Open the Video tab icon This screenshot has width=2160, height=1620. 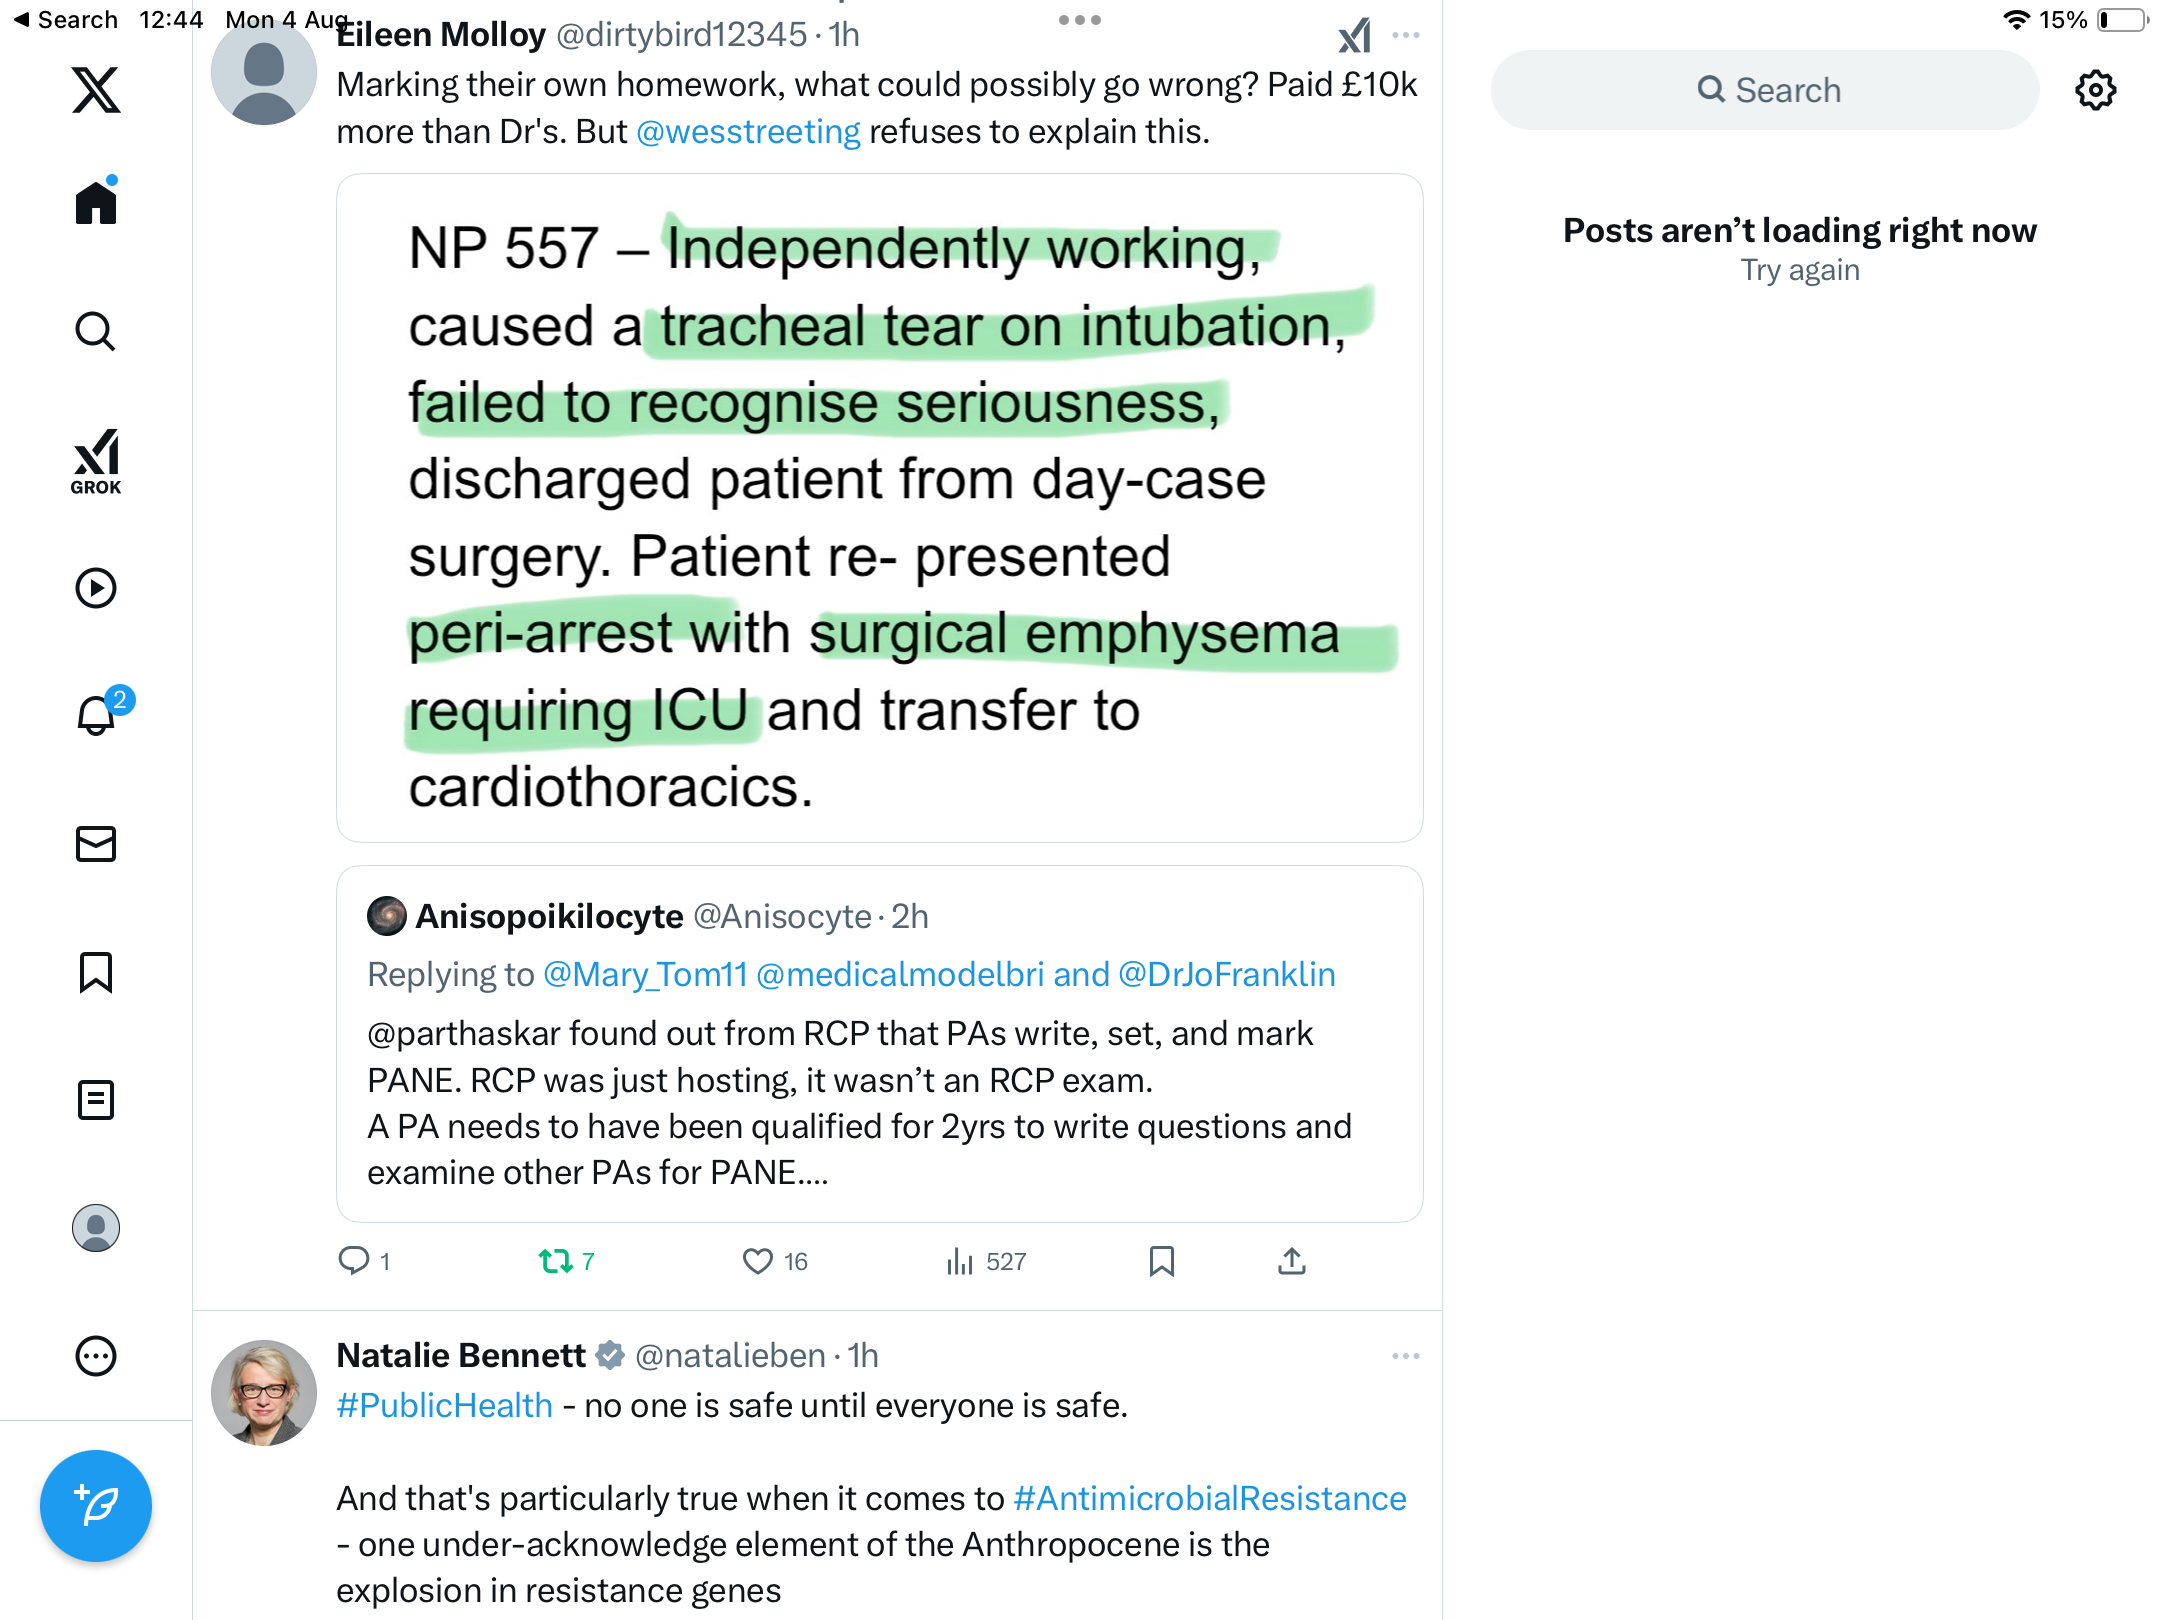coord(96,588)
